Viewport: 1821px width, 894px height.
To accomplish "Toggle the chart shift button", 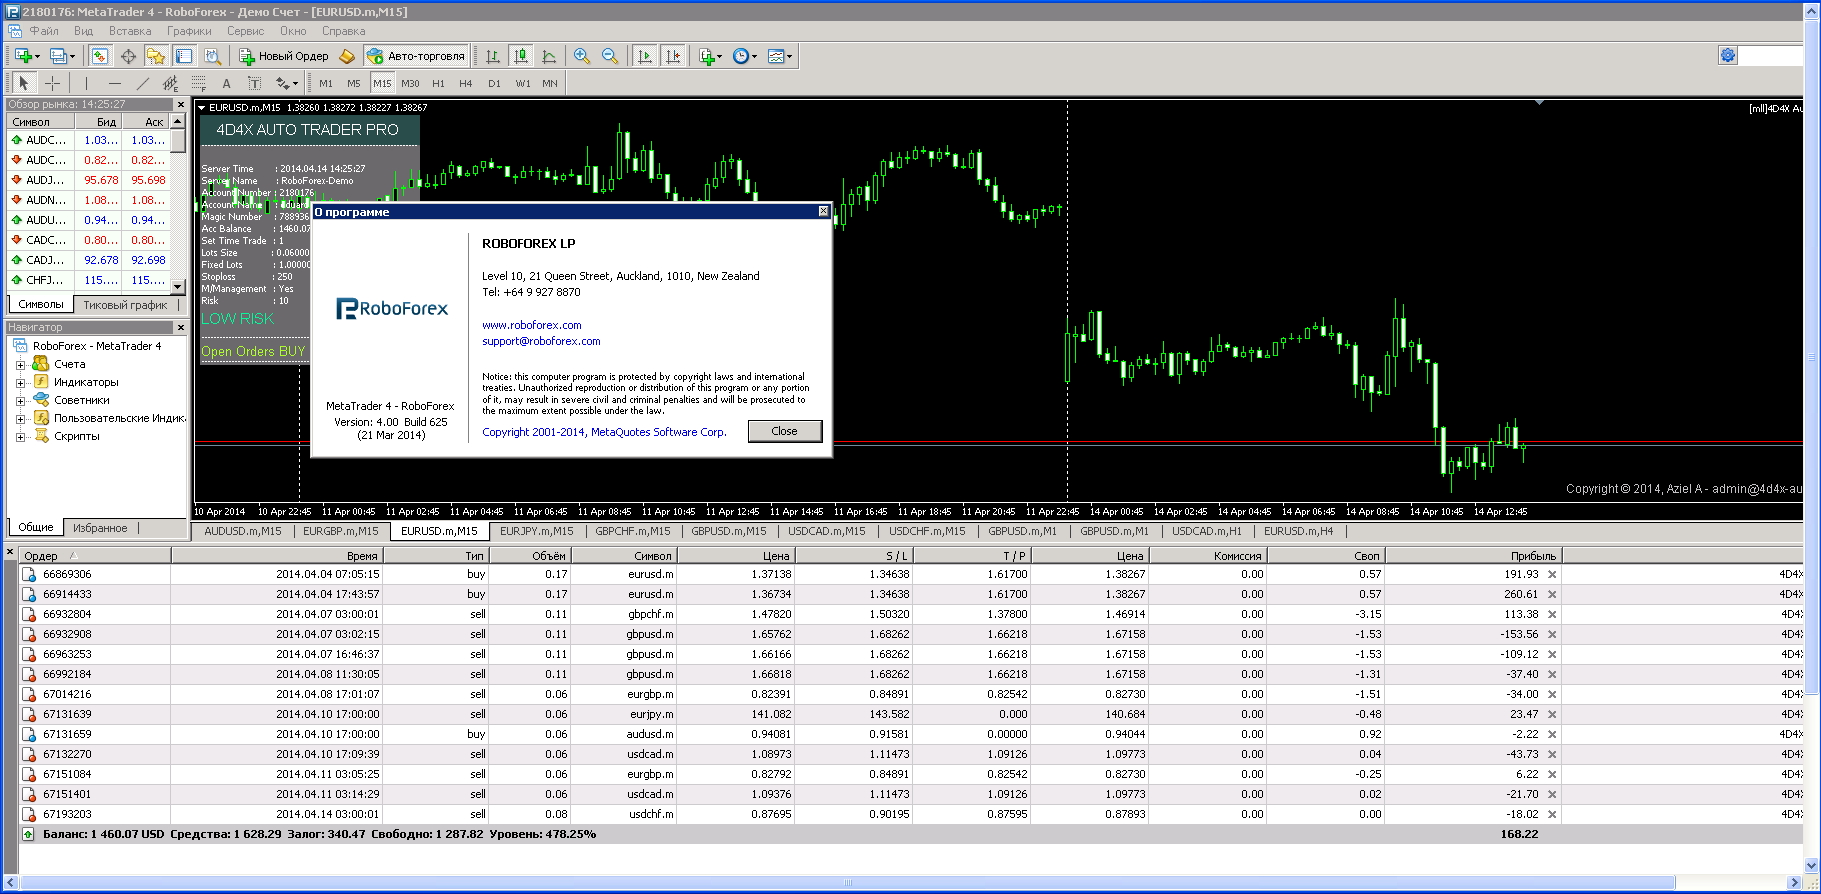I will tap(673, 56).
